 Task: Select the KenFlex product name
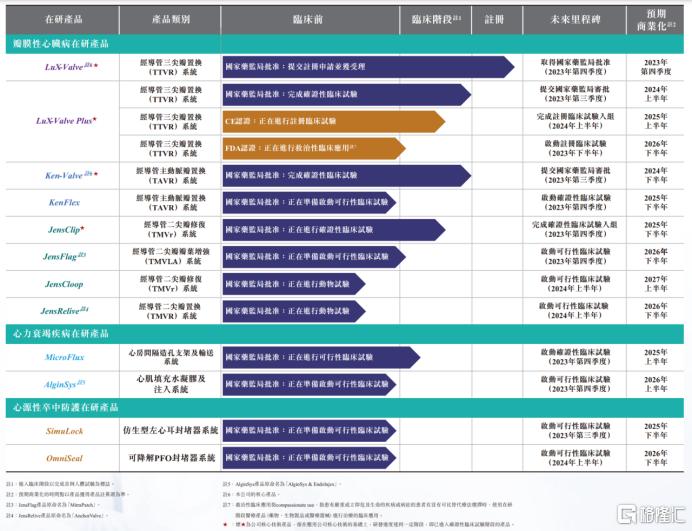click(64, 203)
